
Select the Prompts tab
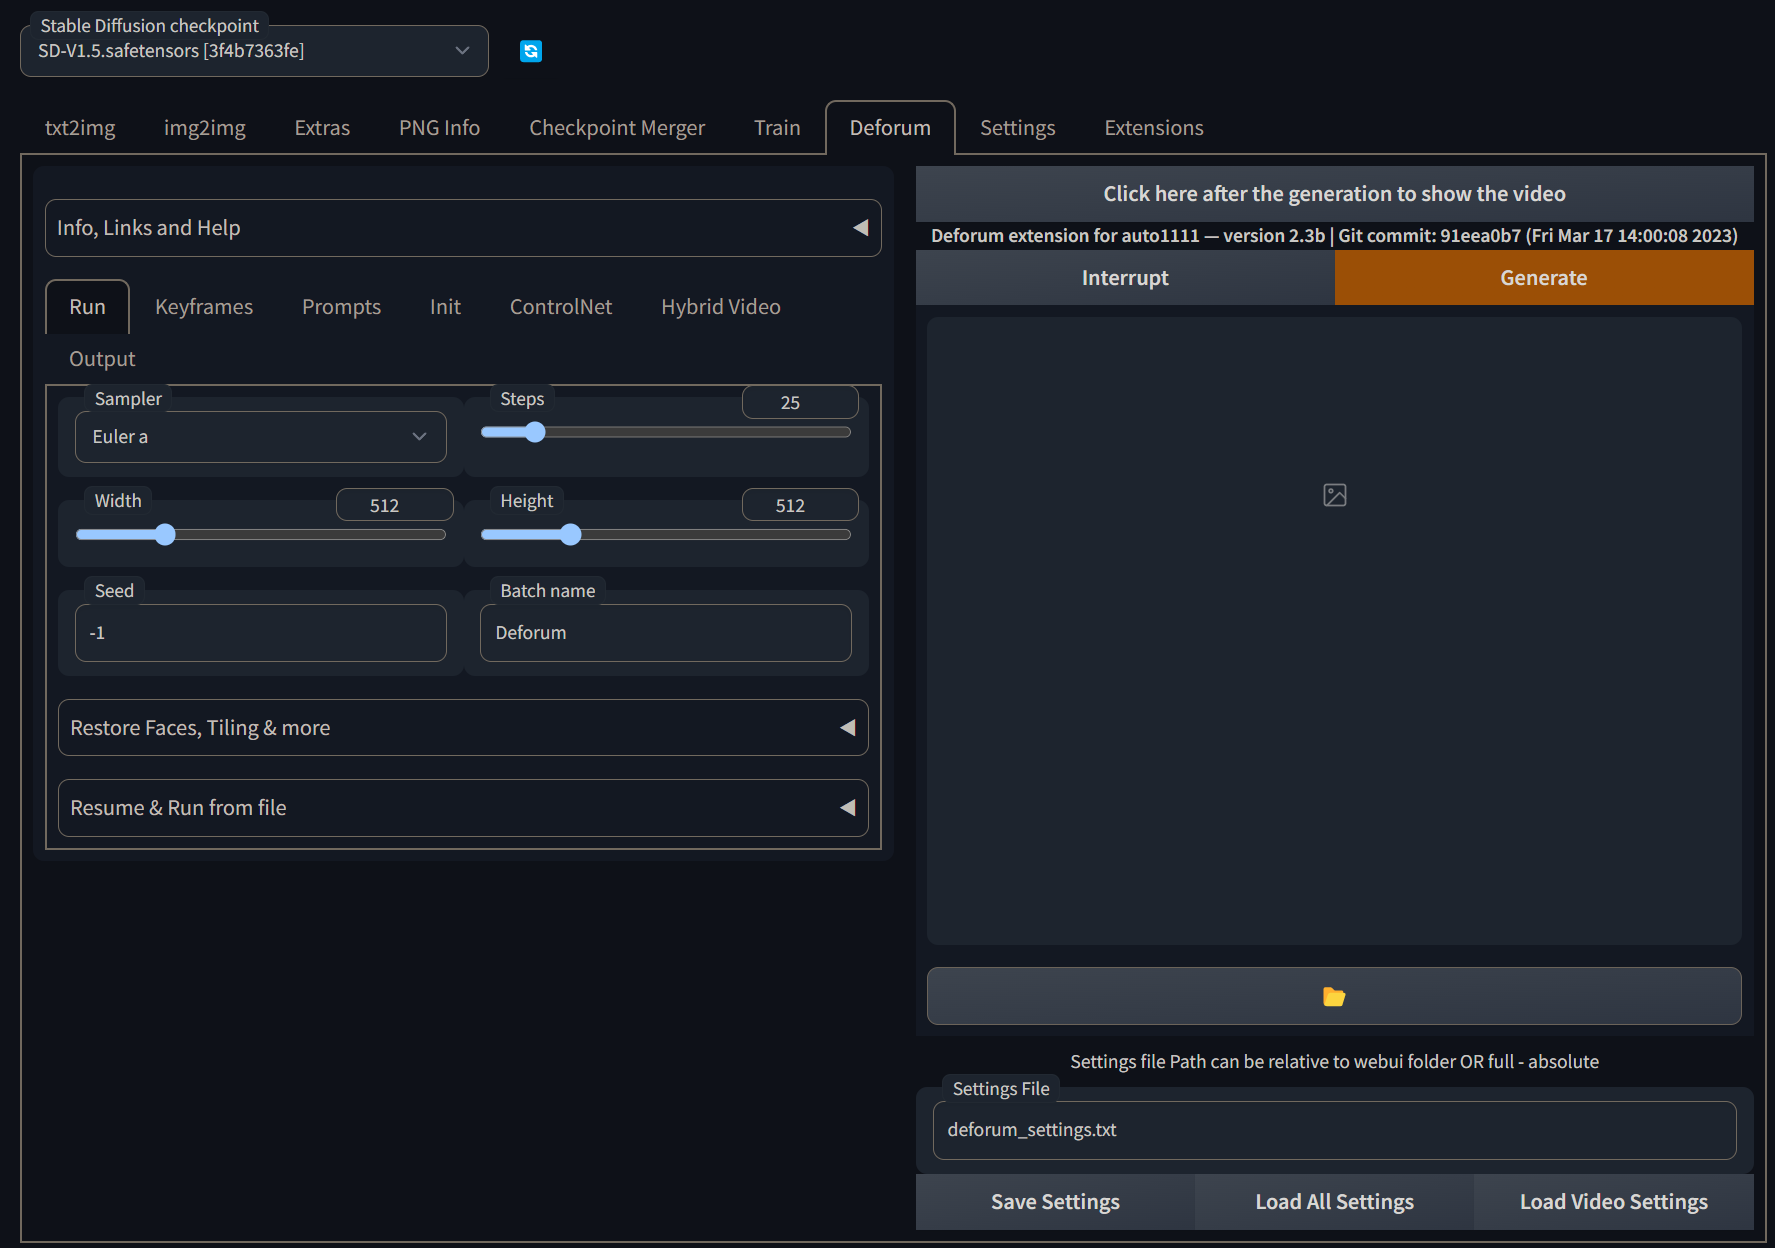(x=341, y=307)
